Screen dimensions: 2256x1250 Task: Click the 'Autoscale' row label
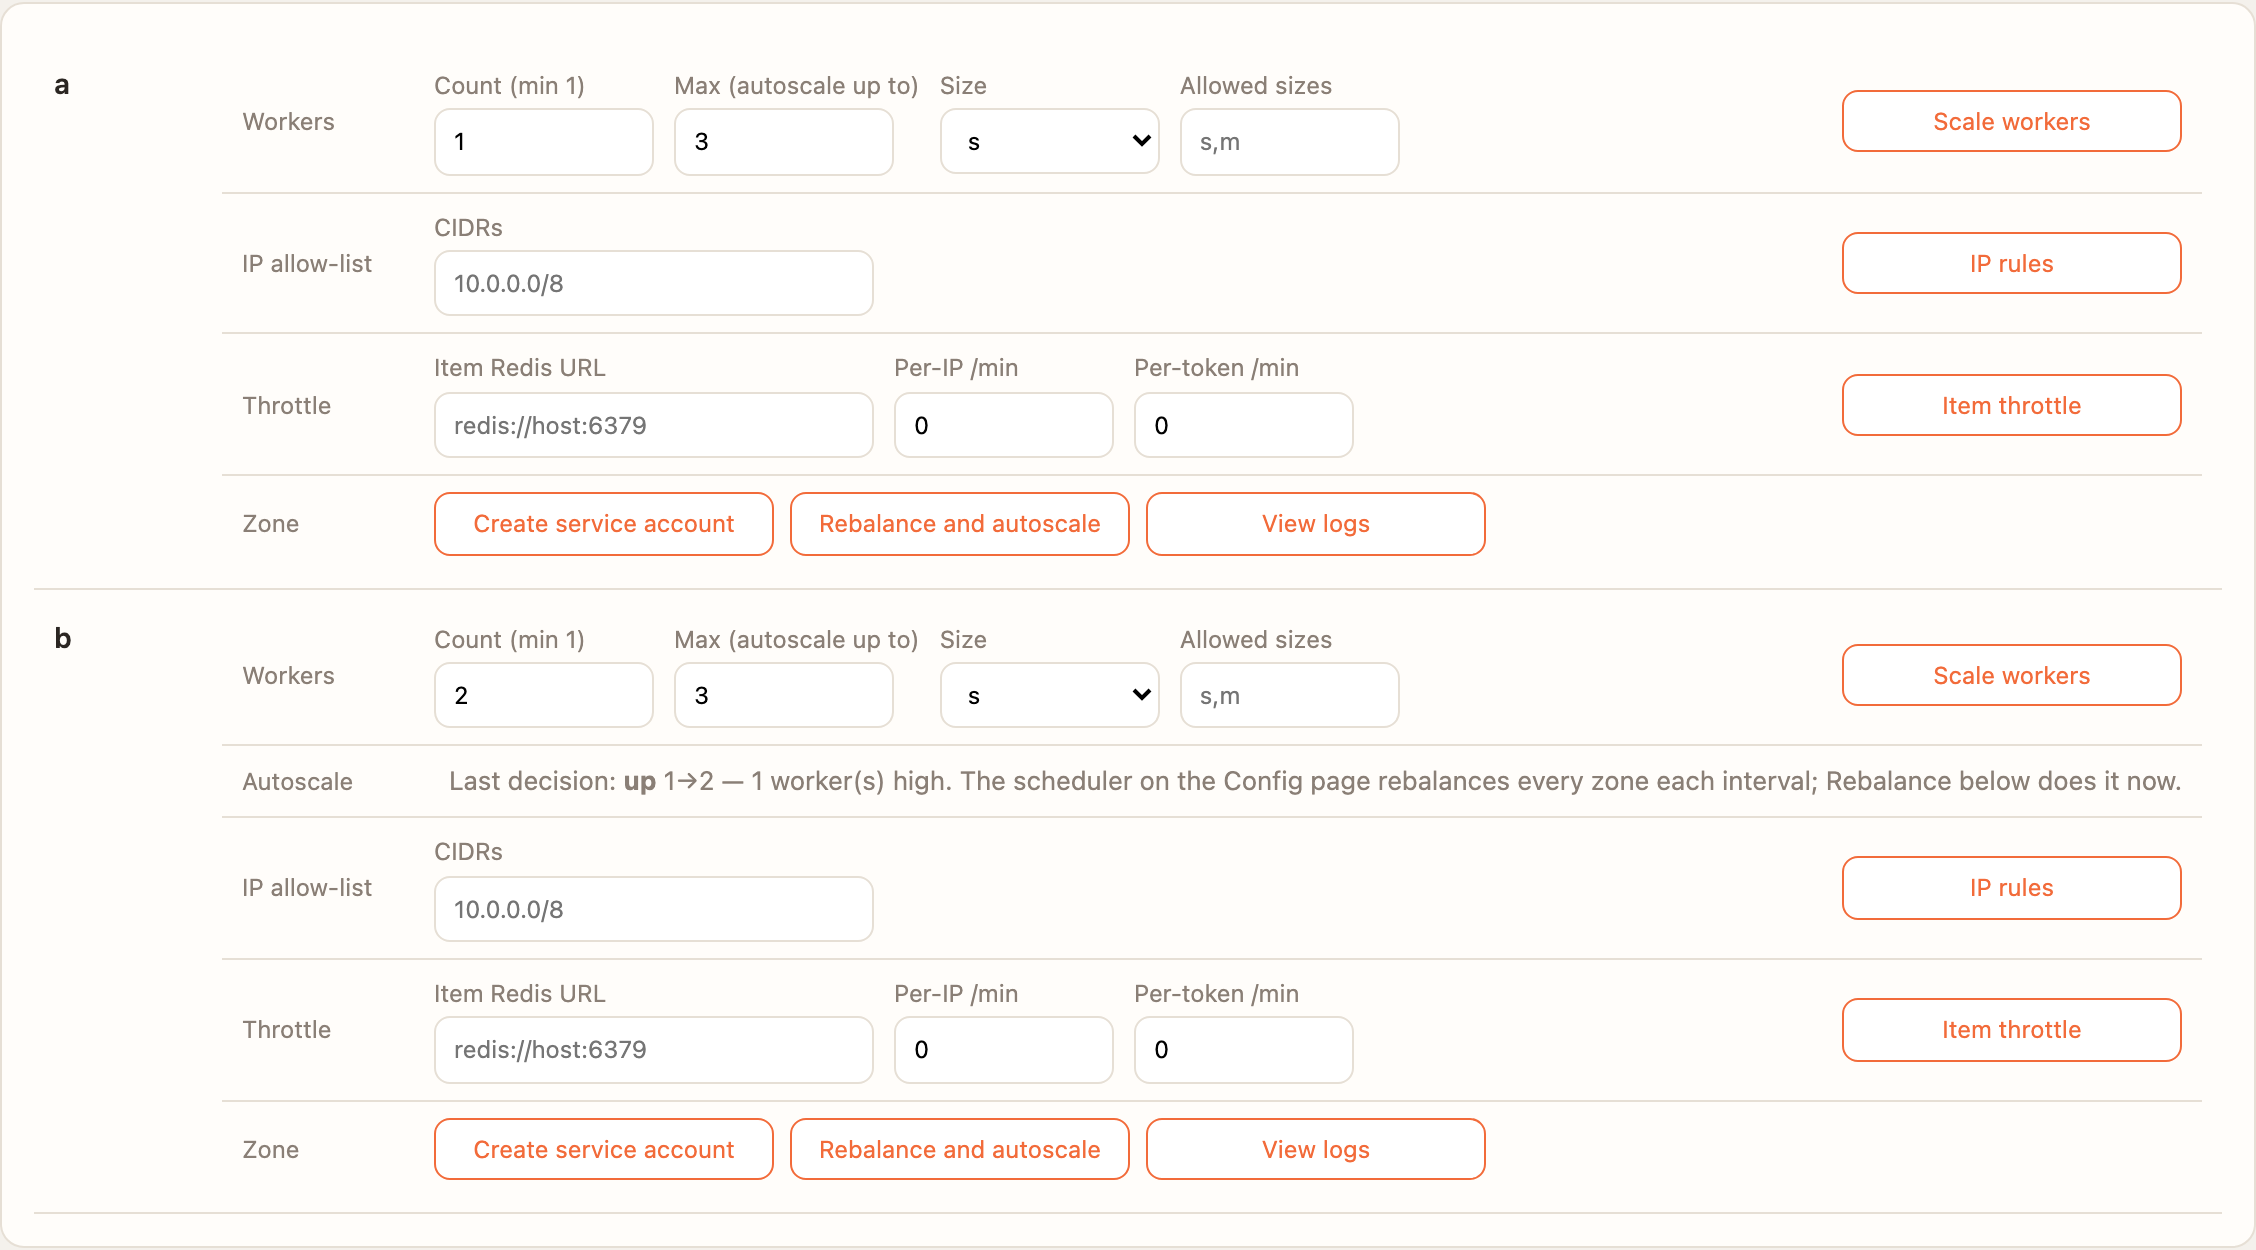point(298,781)
